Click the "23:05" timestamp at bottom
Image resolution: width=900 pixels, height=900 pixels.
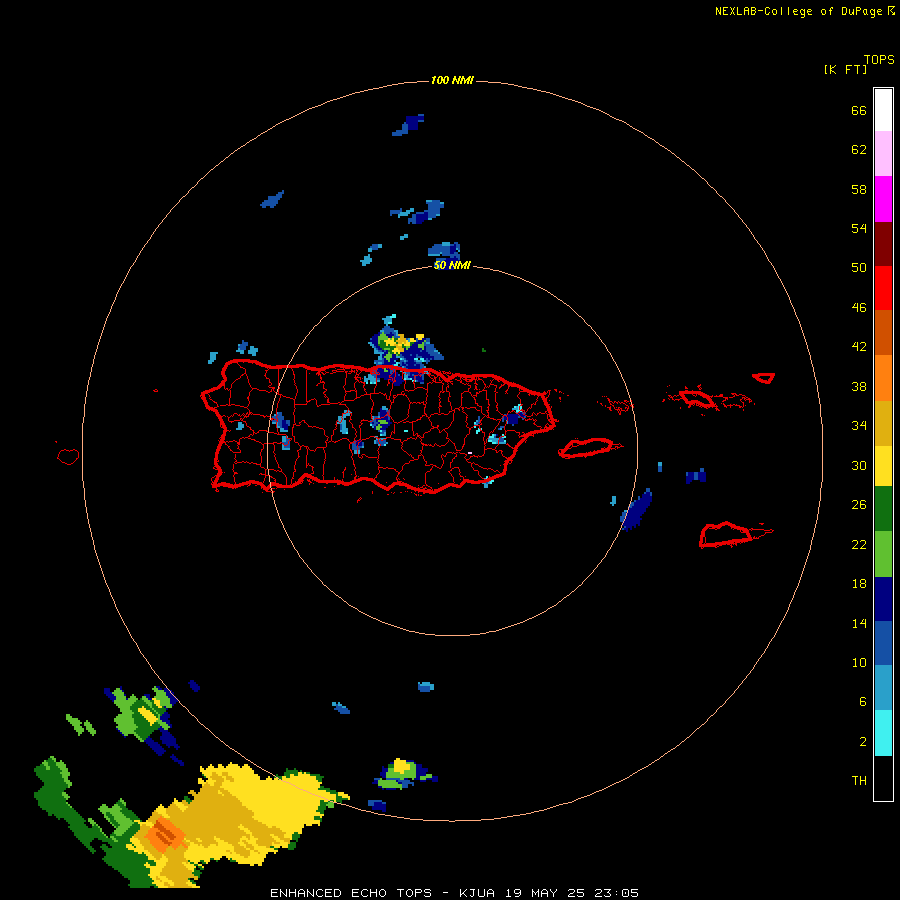617,893
